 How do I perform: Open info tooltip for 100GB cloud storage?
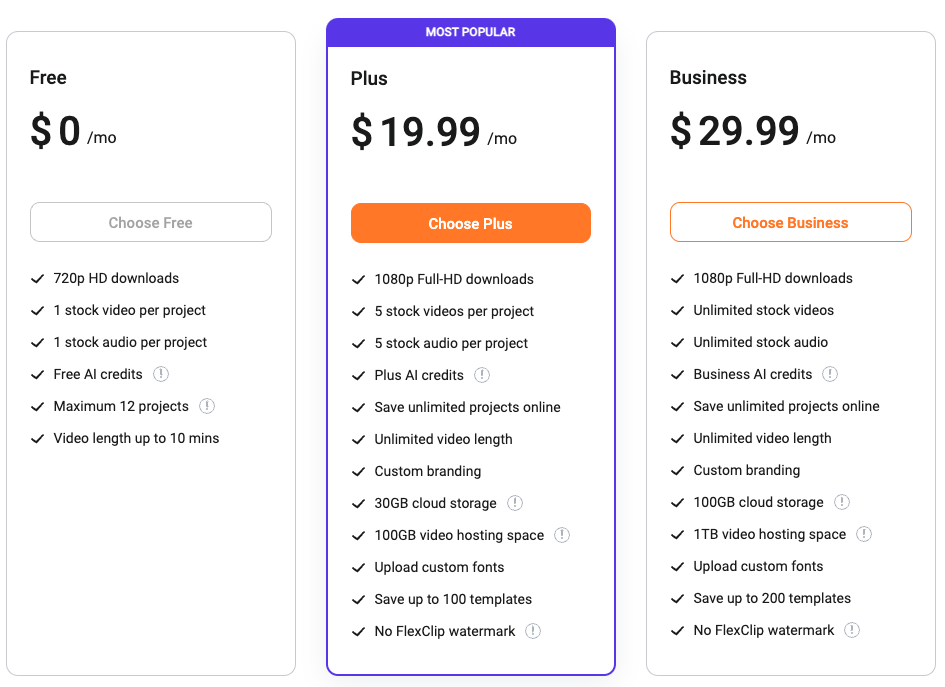tap(842, 502)
